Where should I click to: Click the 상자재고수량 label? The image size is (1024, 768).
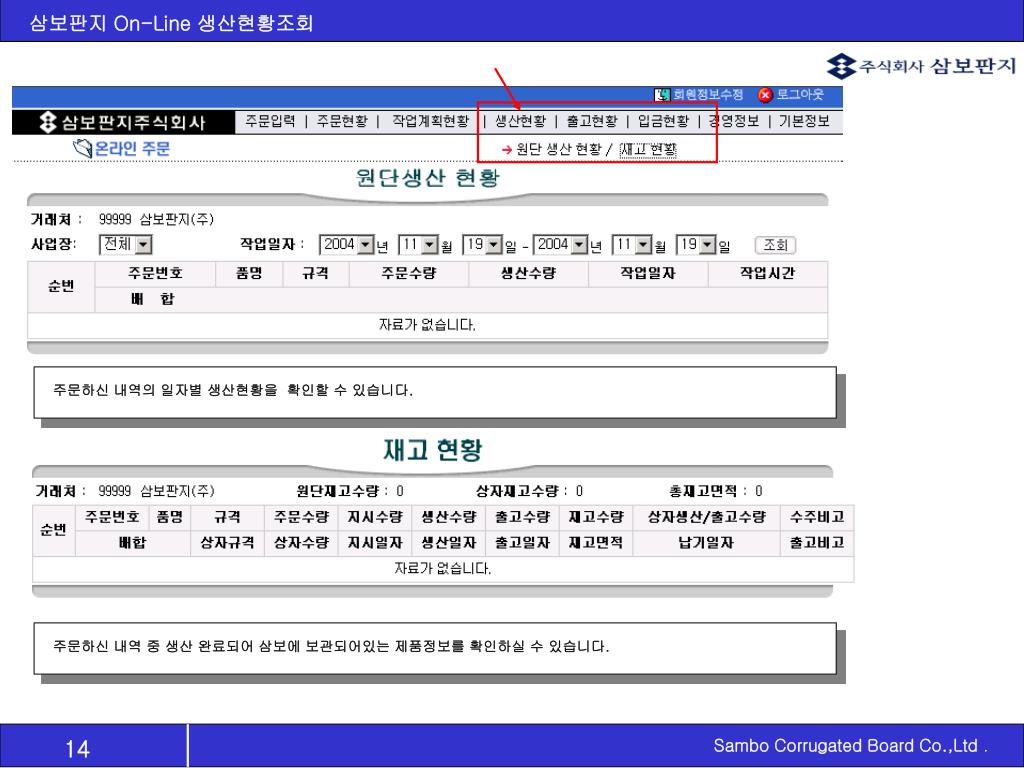(517, 491)
